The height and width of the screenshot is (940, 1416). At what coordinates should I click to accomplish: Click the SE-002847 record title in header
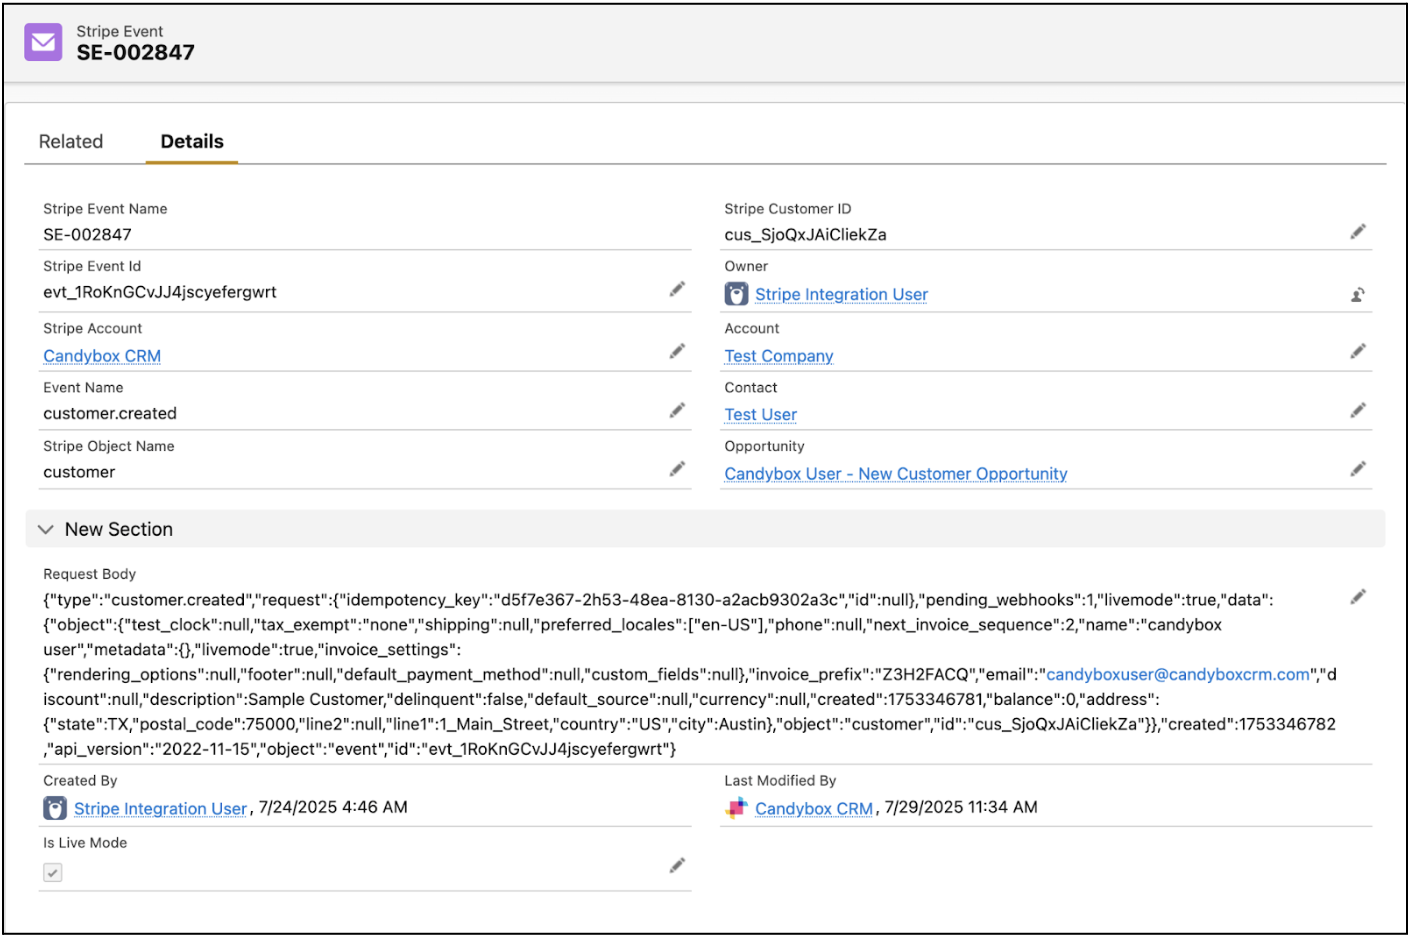point(136,53)
